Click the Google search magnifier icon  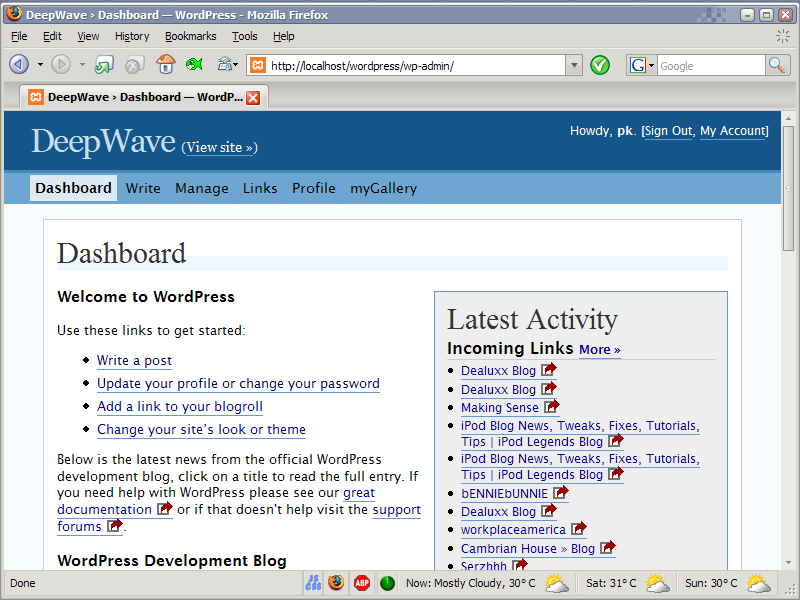(777, 65)
